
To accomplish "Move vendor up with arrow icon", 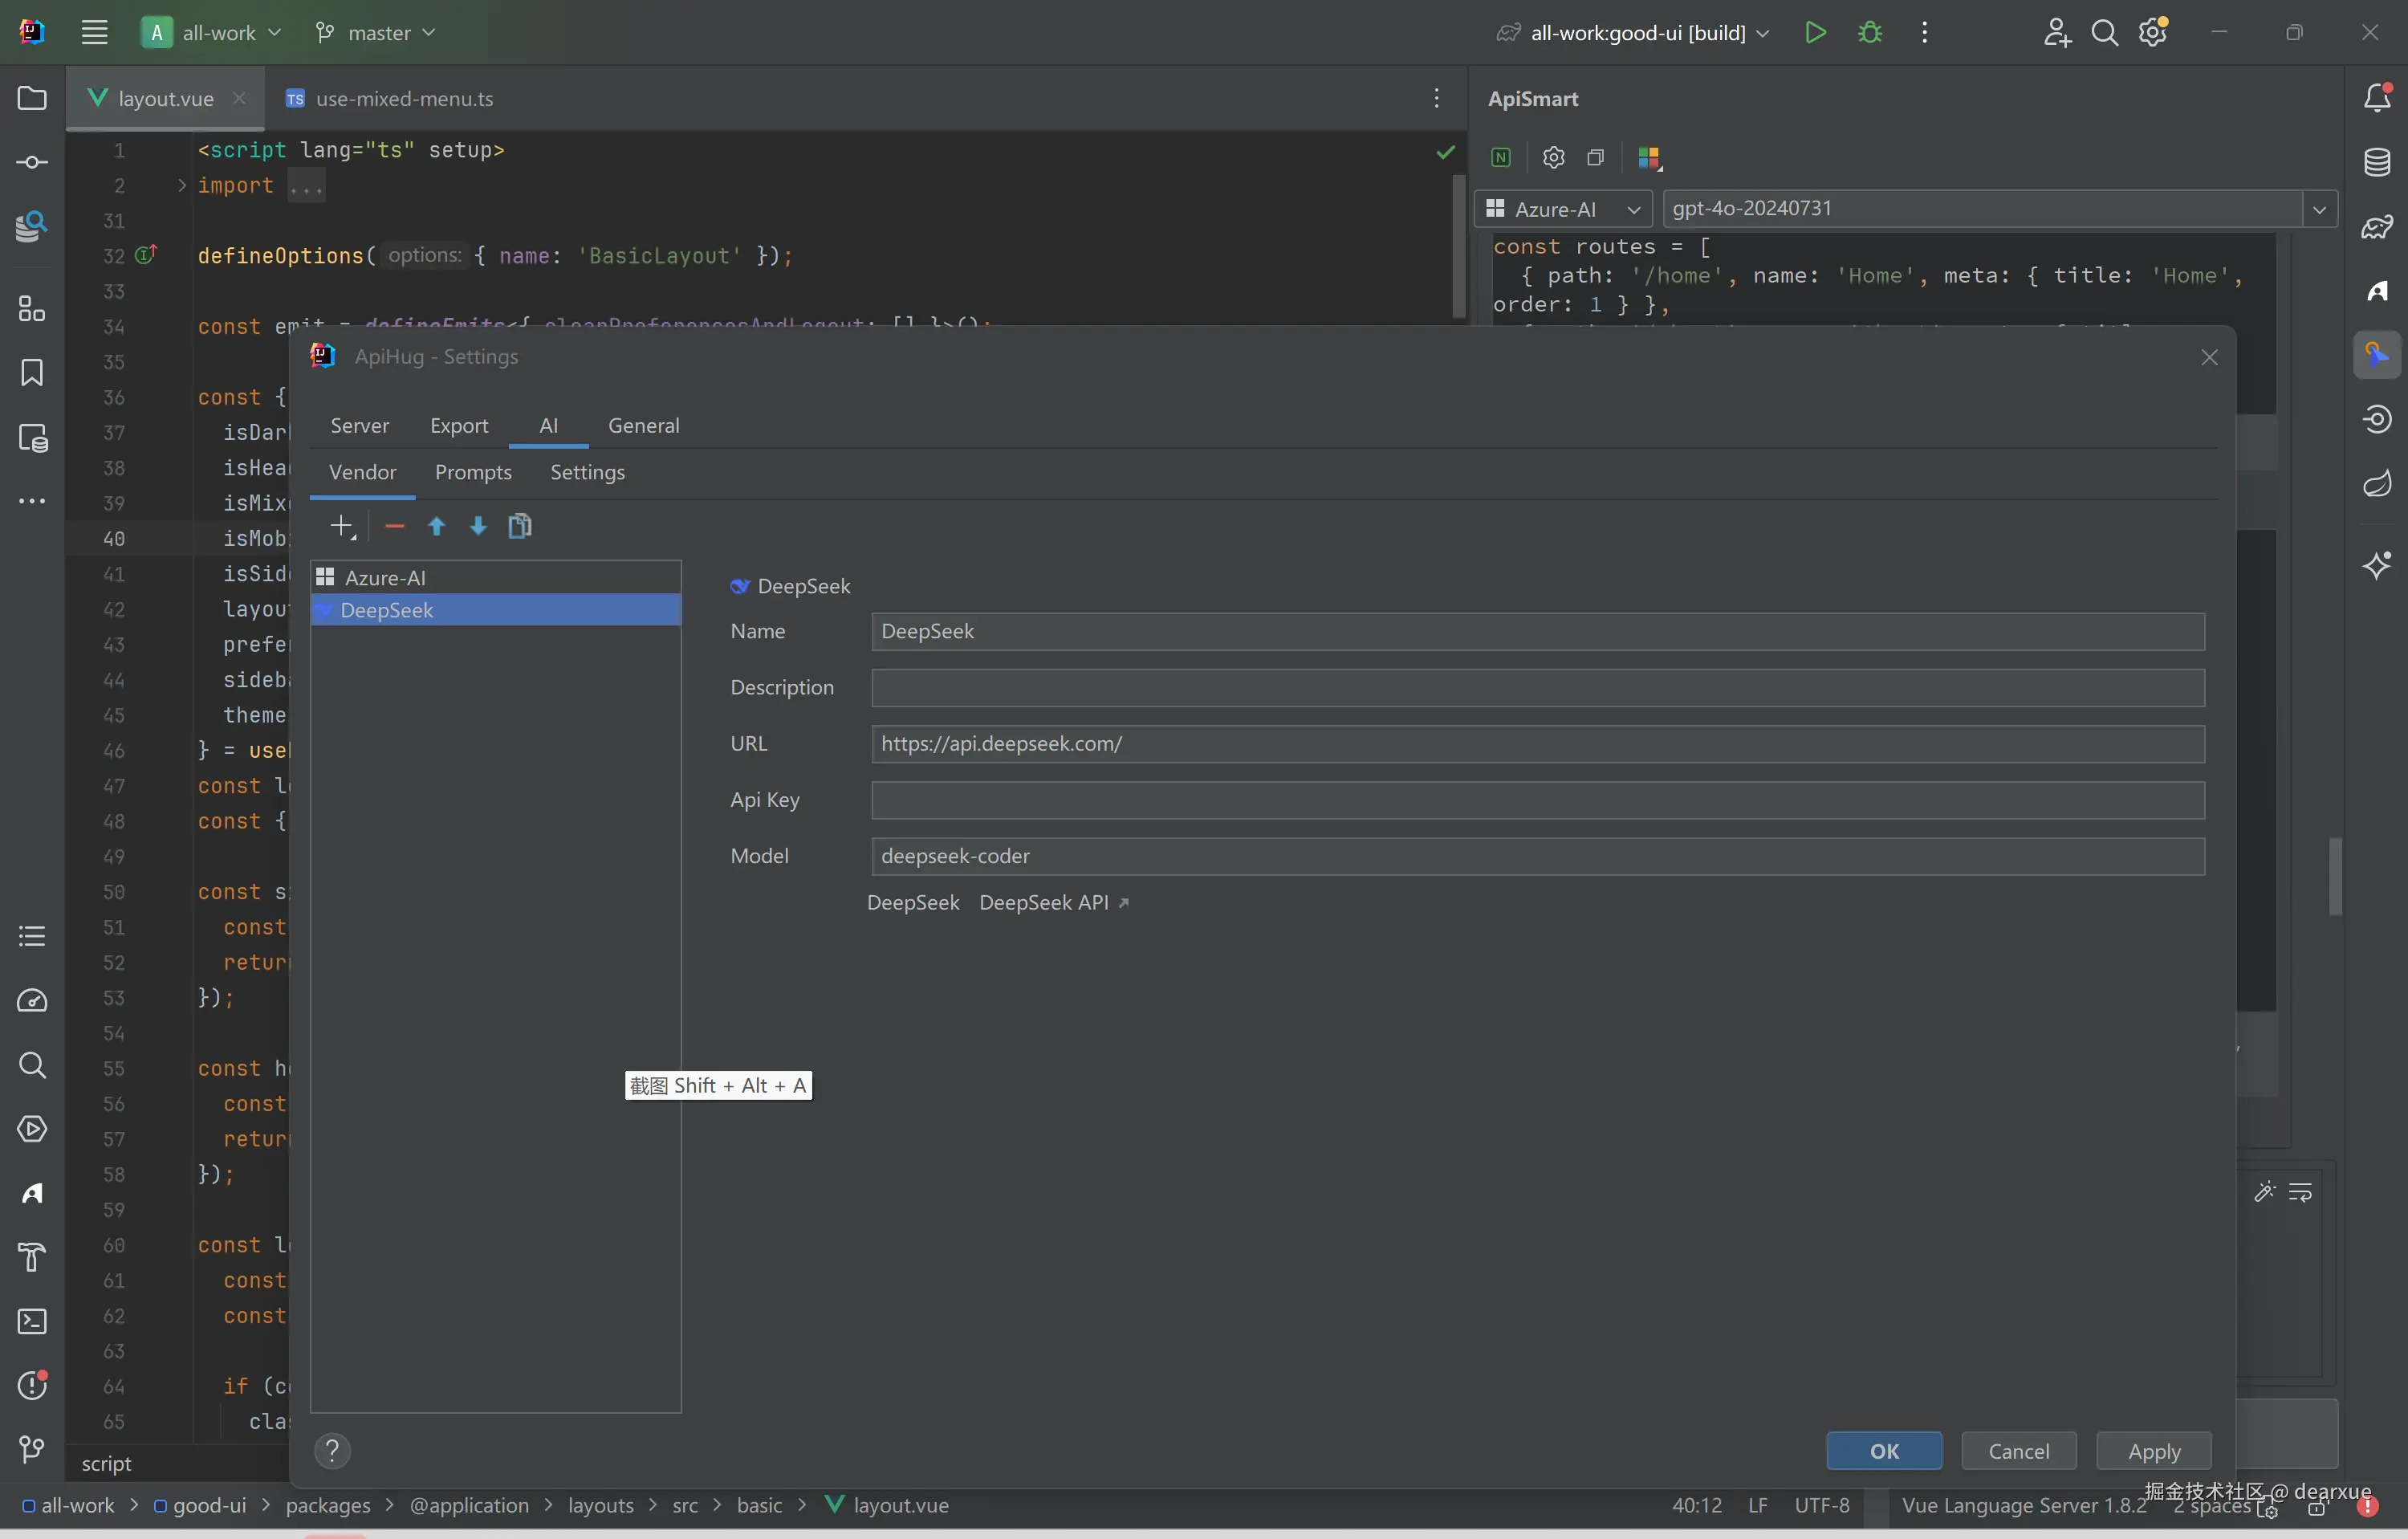I will 436,526.
